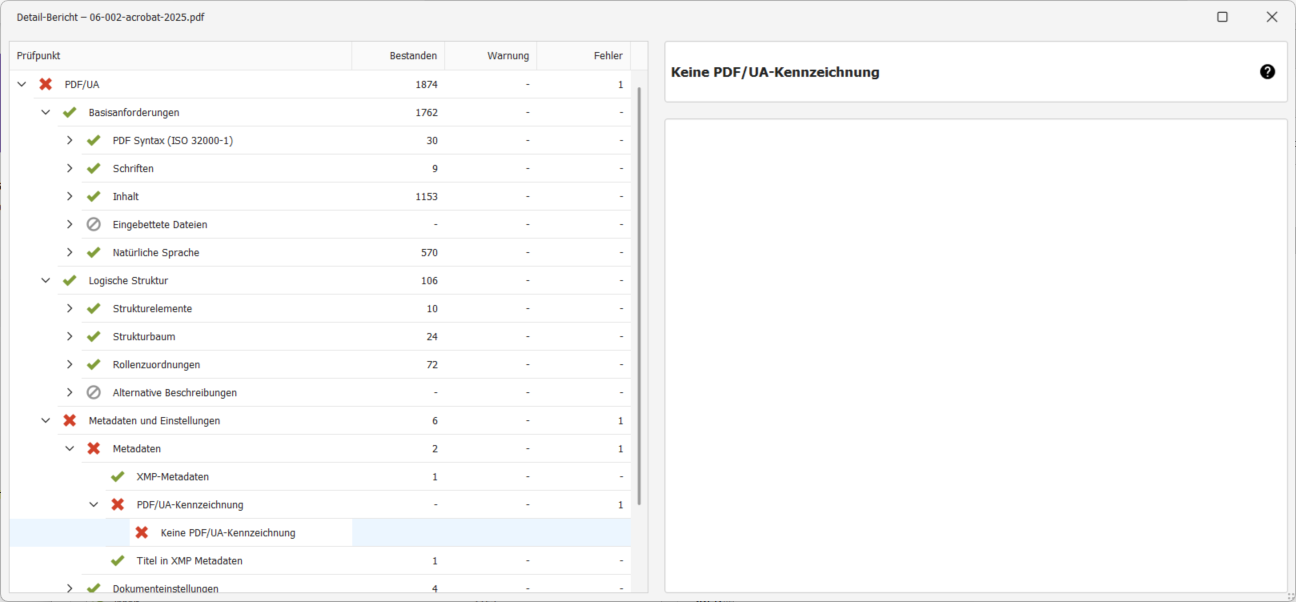Collapse the PDF/UA root node

click(22, 85)
